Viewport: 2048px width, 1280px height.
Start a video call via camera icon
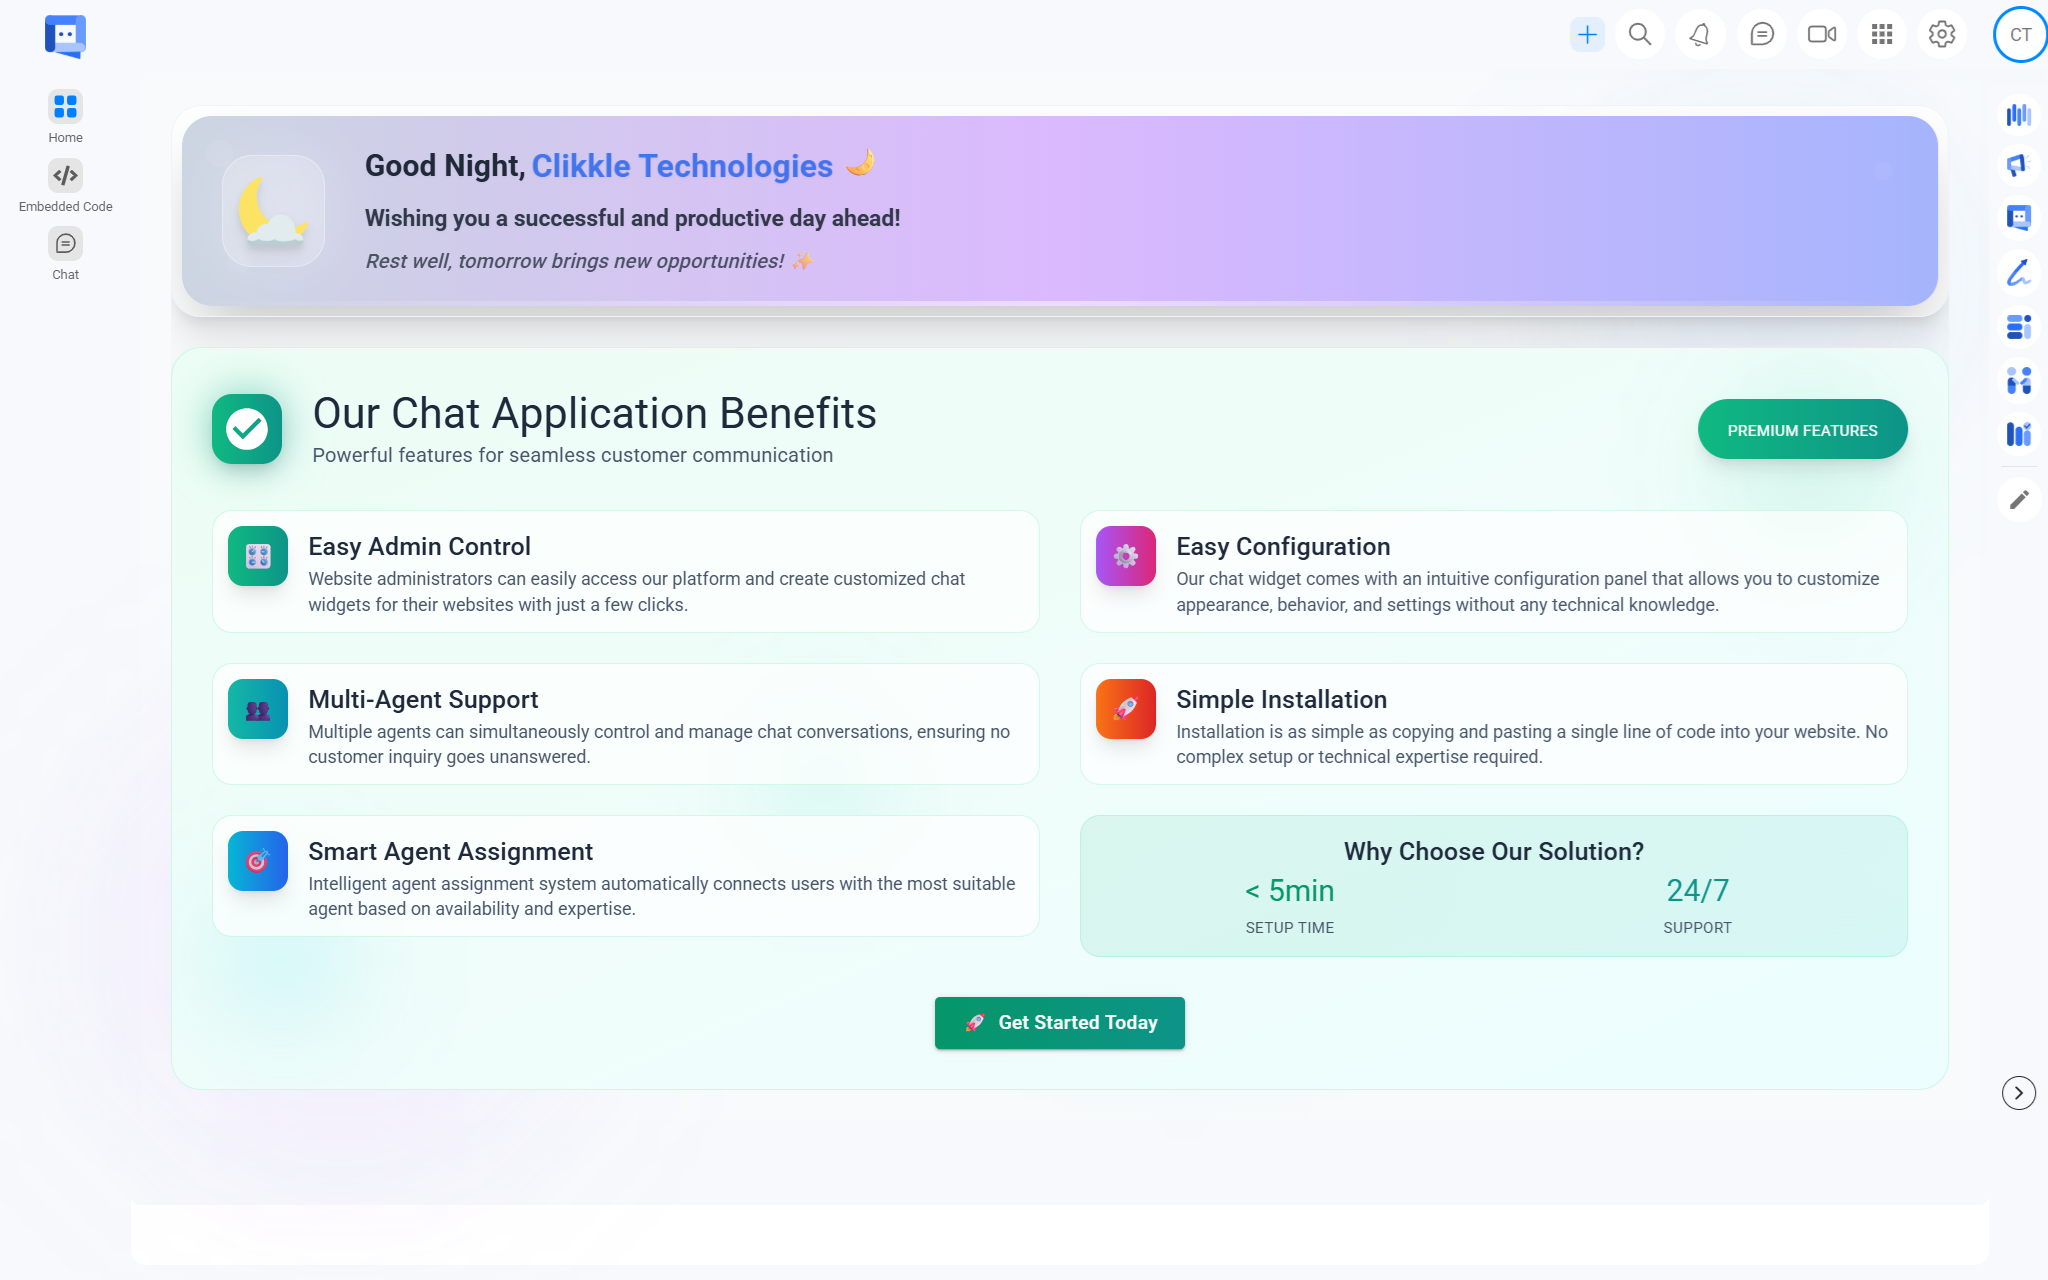[x=1821, y=35]
